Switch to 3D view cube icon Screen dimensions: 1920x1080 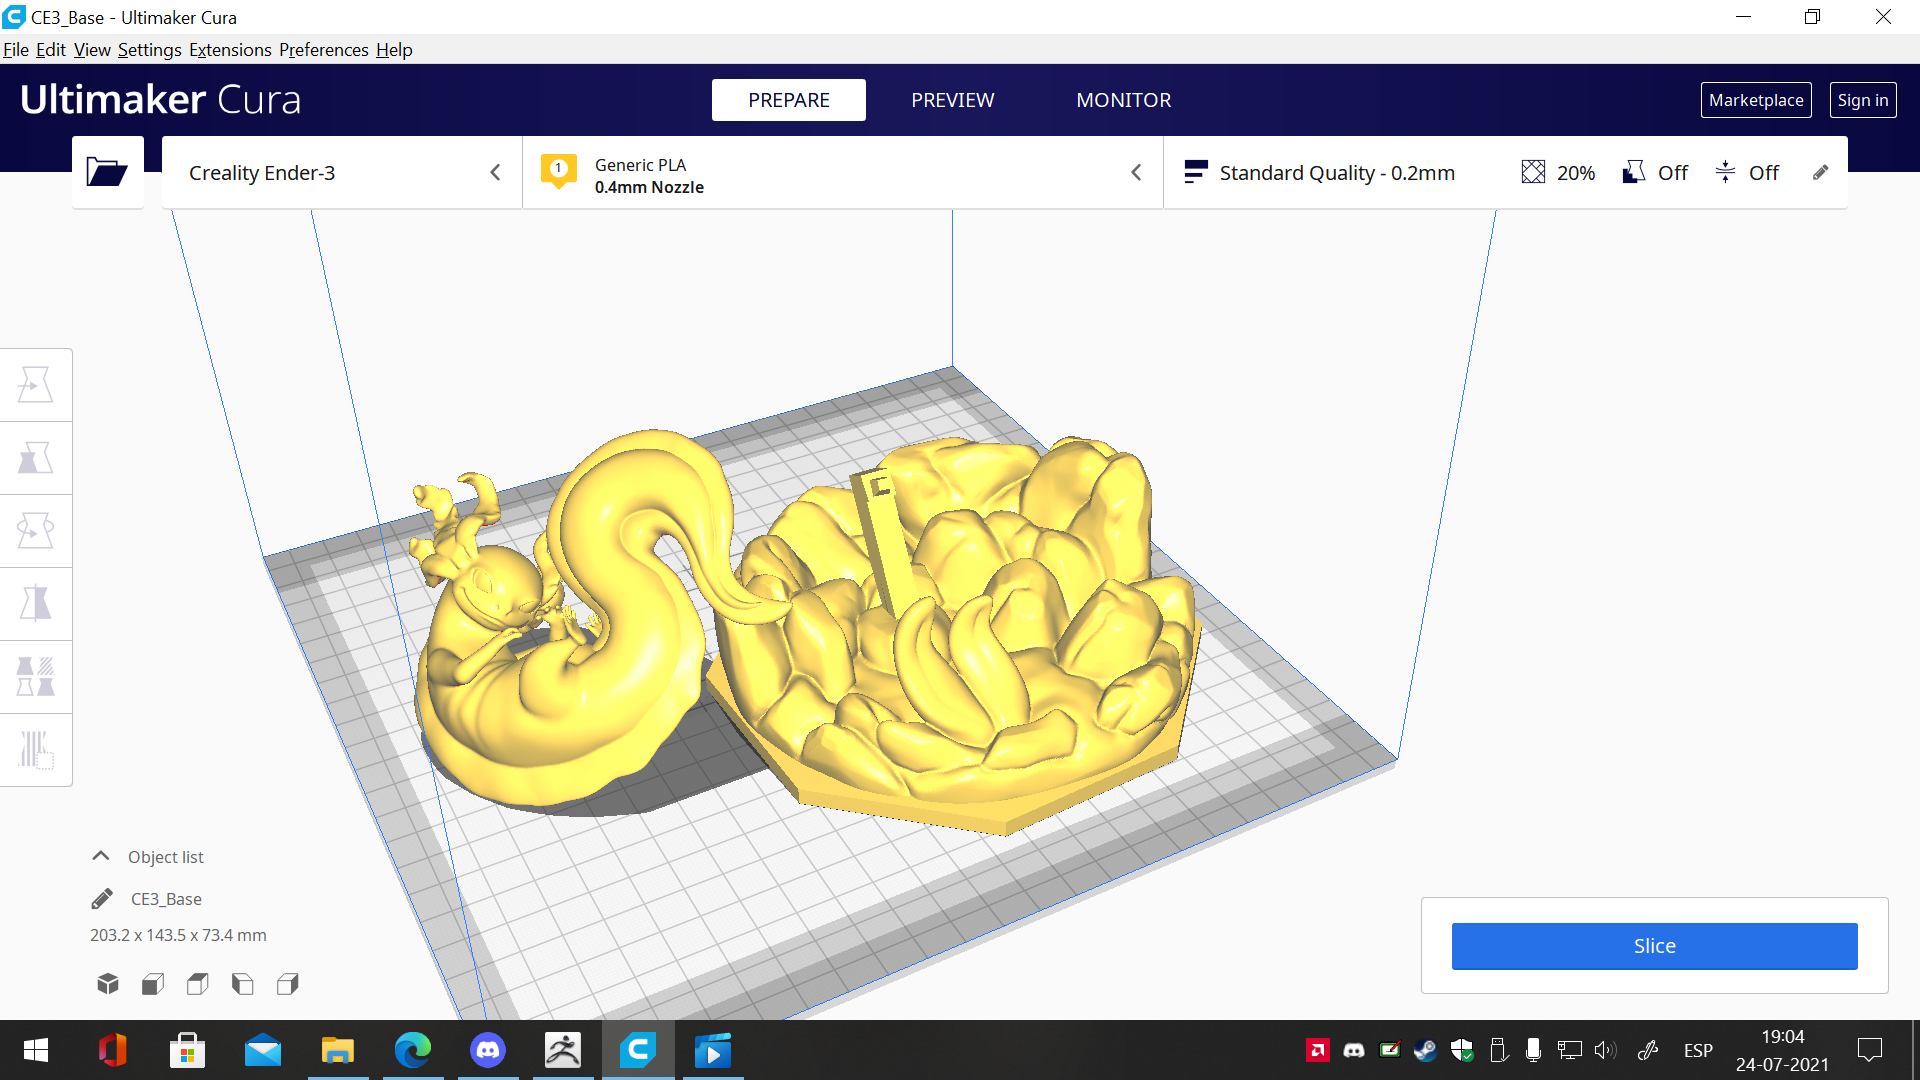tap(108, 984)
